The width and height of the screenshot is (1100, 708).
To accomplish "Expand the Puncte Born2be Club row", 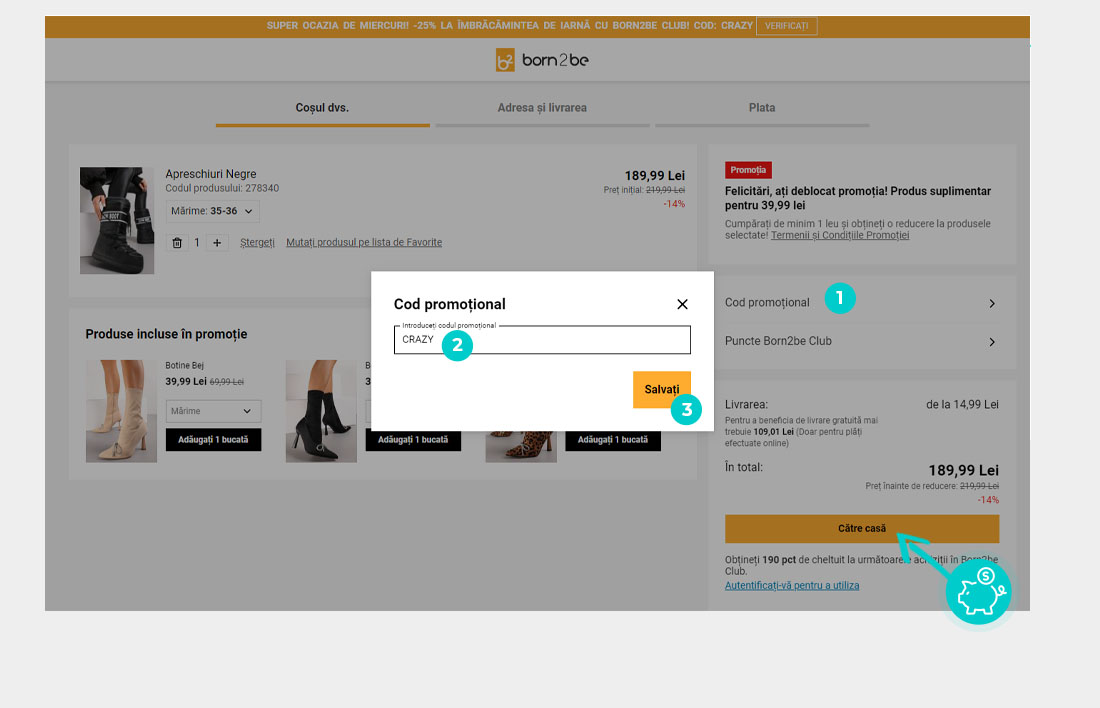I will point(860,342).
